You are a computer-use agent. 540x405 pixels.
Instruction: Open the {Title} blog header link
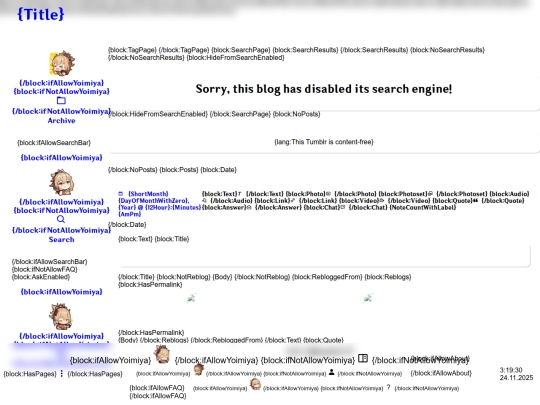tap(41, 14)
